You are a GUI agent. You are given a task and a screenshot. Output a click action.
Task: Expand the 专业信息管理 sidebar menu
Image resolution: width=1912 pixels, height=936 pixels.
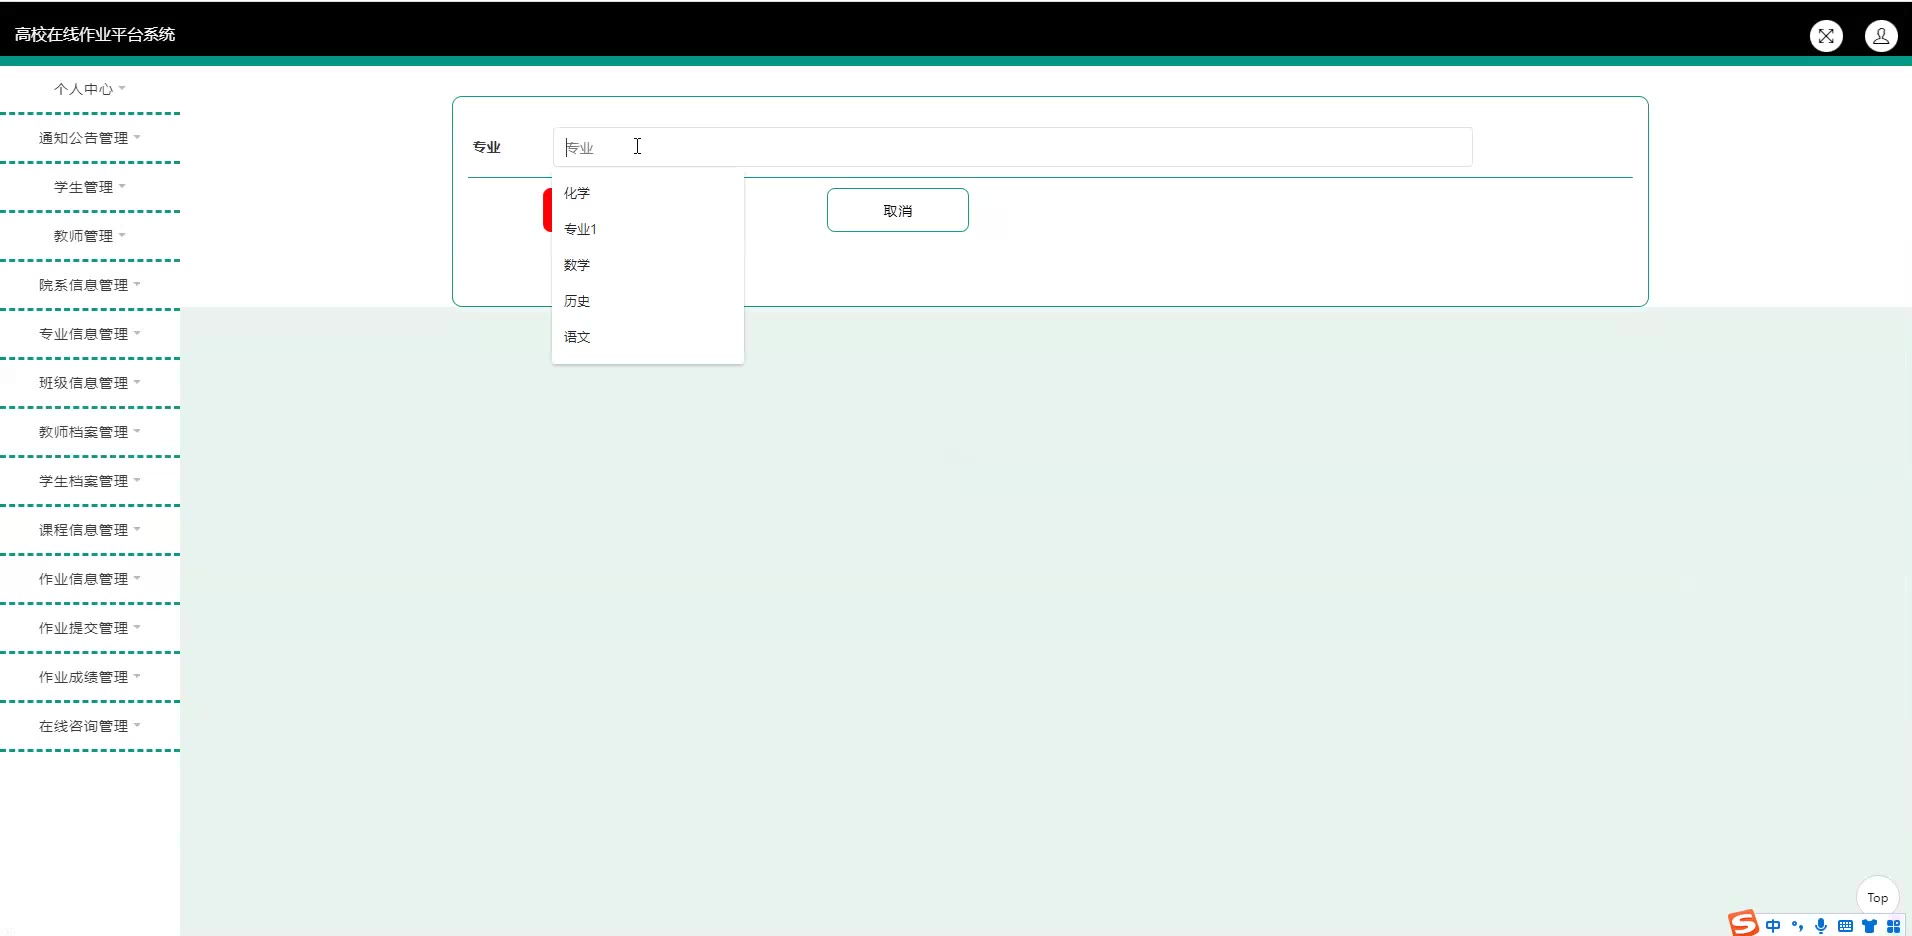90,334
